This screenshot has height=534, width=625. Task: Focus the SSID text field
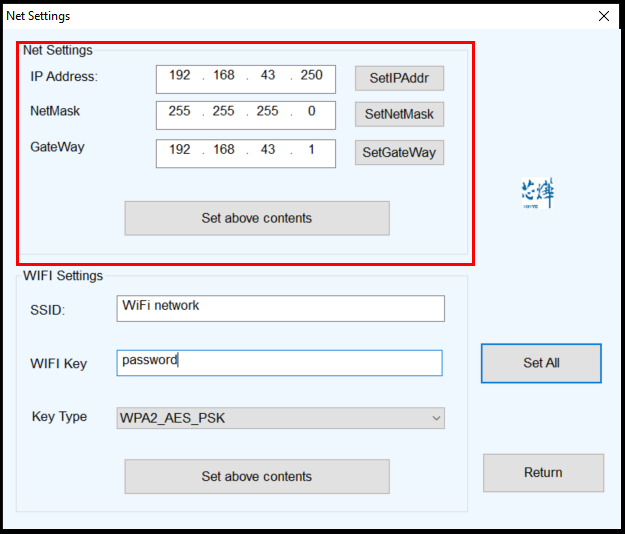click(280, 307)
